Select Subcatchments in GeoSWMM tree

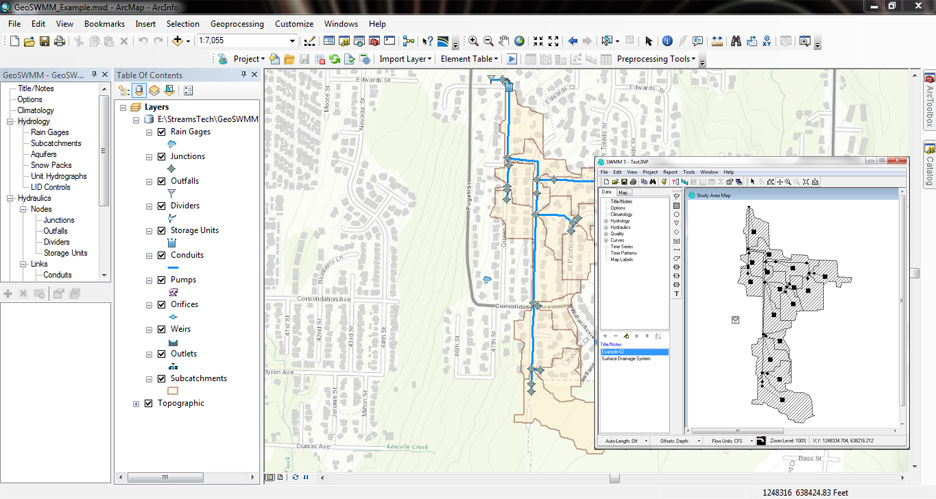[56, 143]
